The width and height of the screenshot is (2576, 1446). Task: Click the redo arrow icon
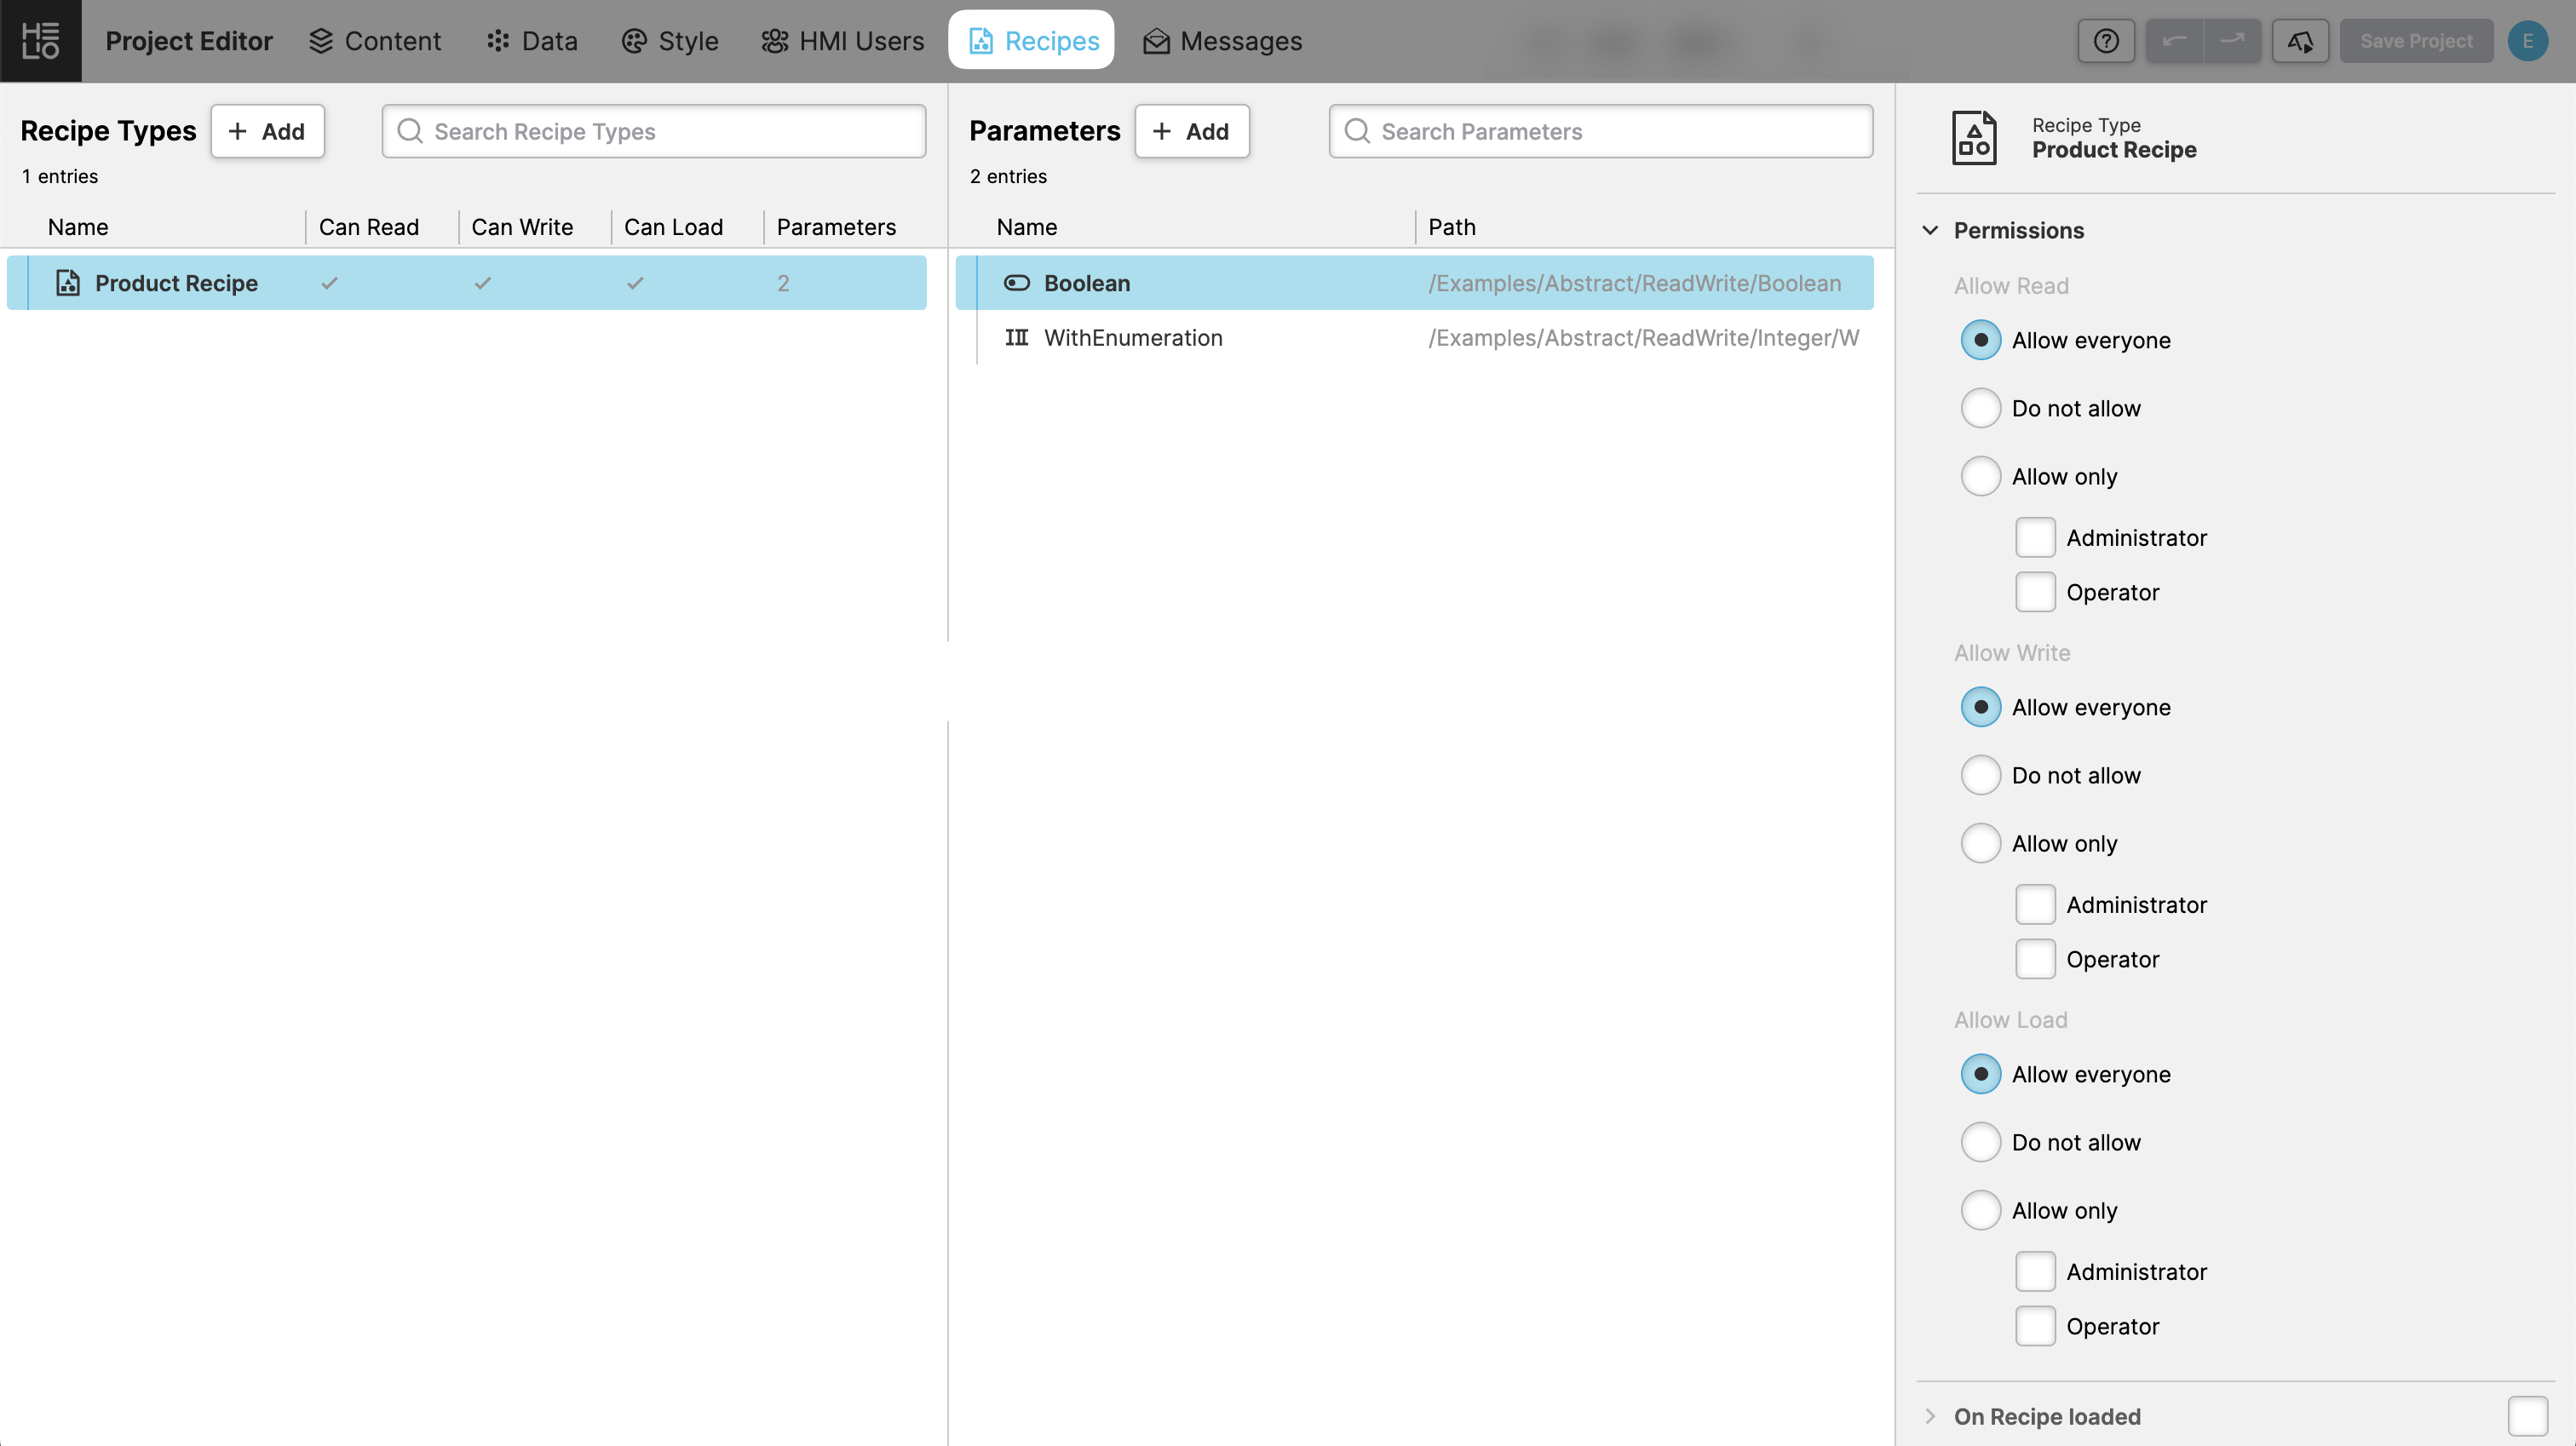tap(2232, 41)
